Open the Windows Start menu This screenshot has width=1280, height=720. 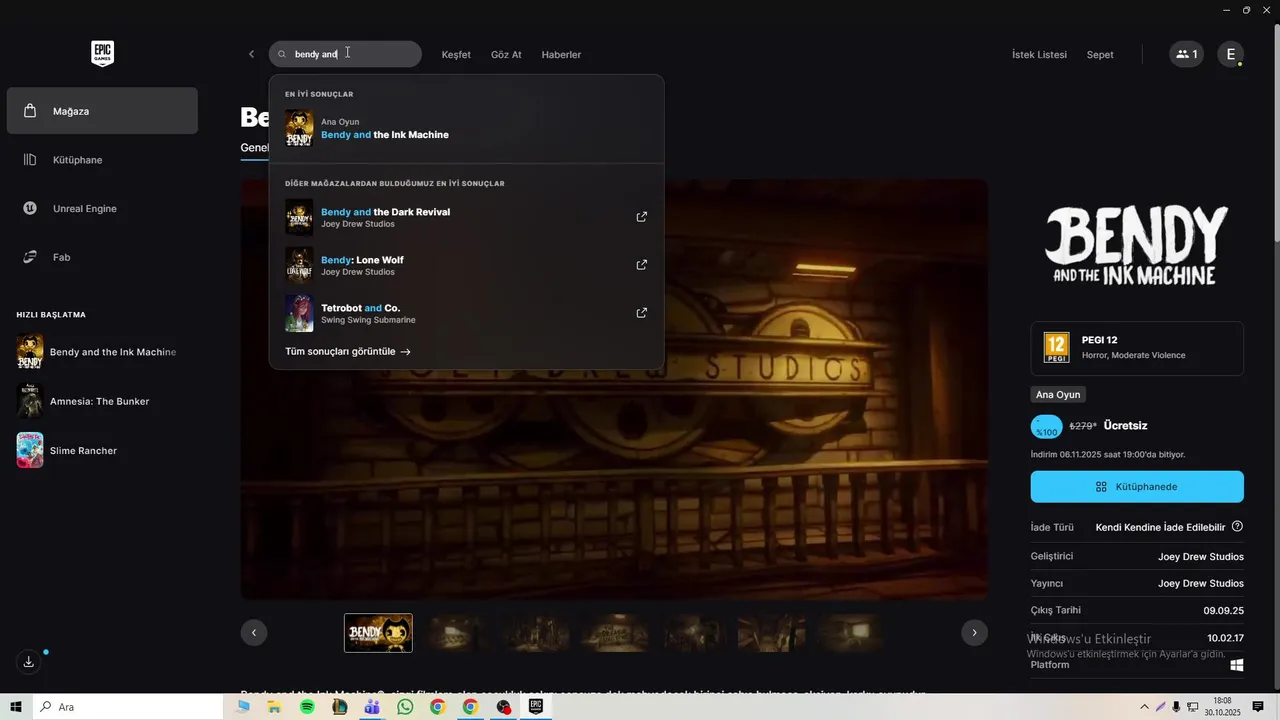tap(16, 707)
